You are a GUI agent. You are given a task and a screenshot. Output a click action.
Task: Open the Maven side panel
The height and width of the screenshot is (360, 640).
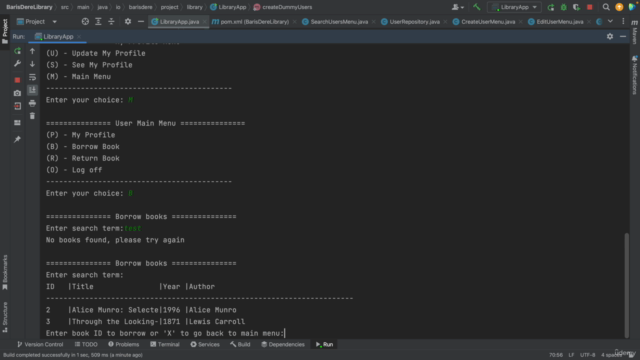point(635,31)
